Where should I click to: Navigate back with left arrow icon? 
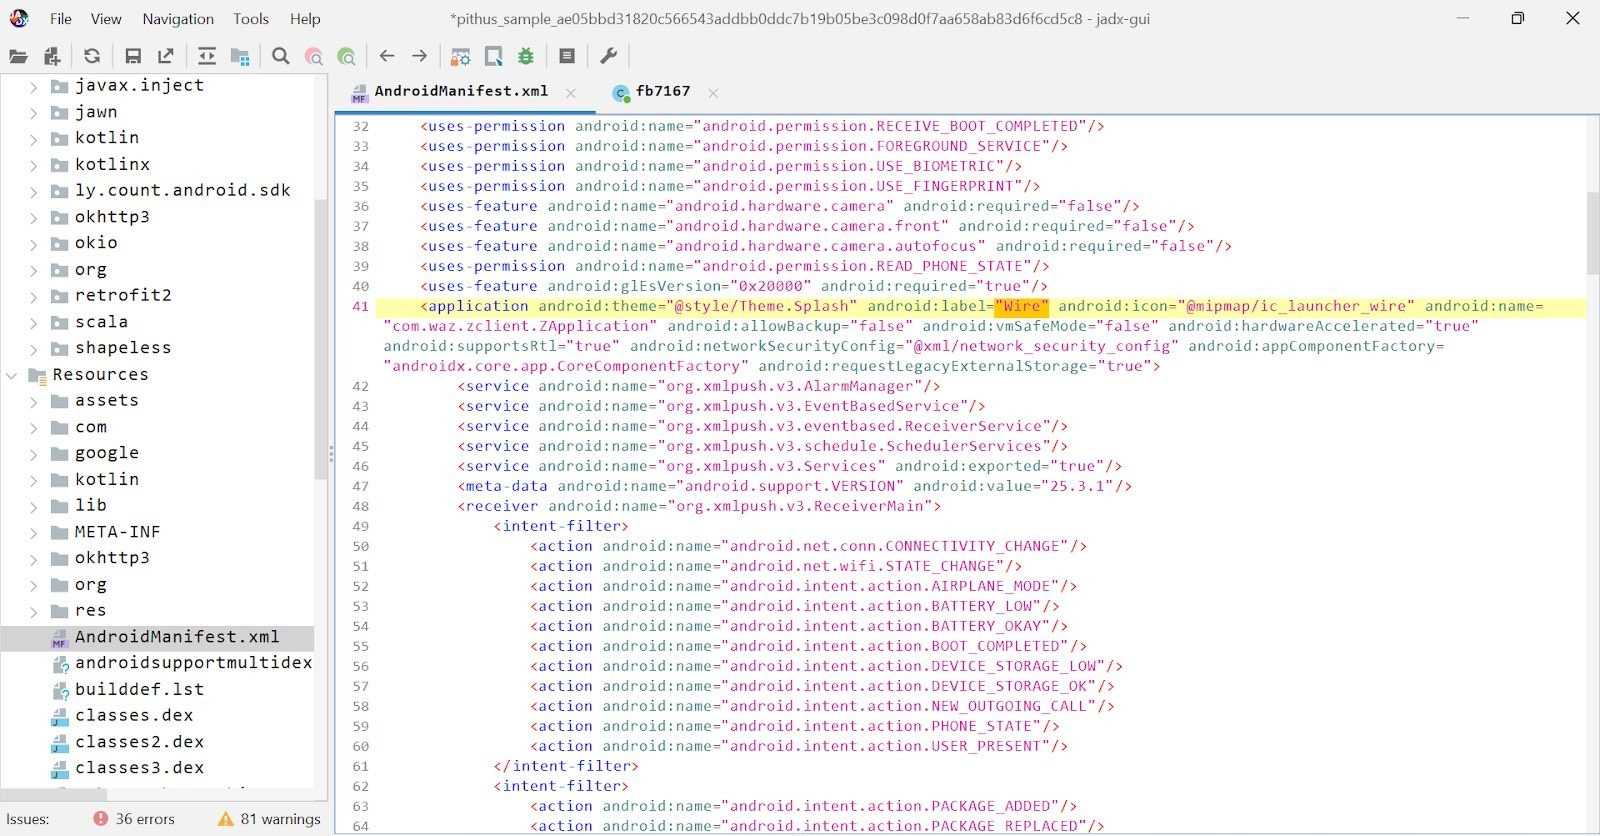[x=387, y=57]
